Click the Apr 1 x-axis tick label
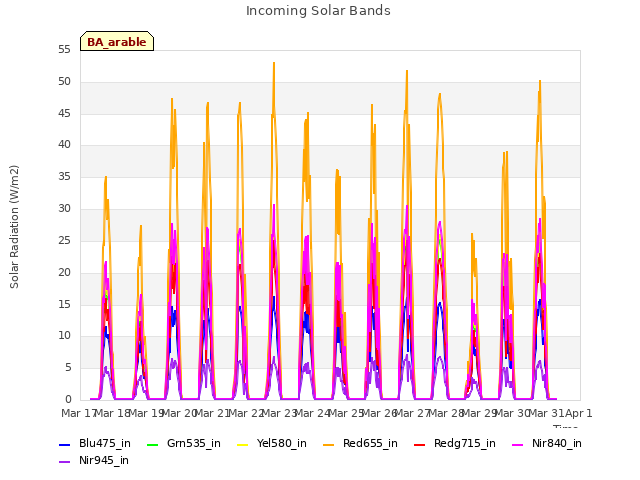The width and height of the screenshot is (640, 480). click(579, 413)
